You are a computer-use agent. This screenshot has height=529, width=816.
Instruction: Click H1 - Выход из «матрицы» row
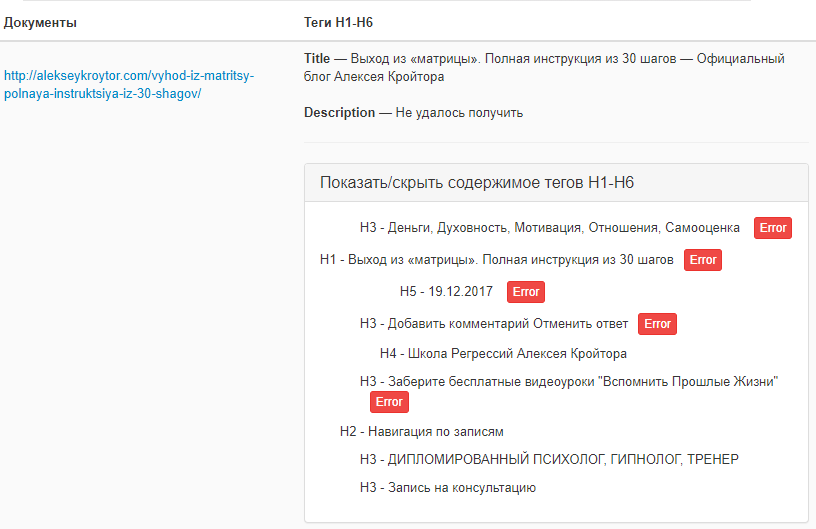point(496,260)
